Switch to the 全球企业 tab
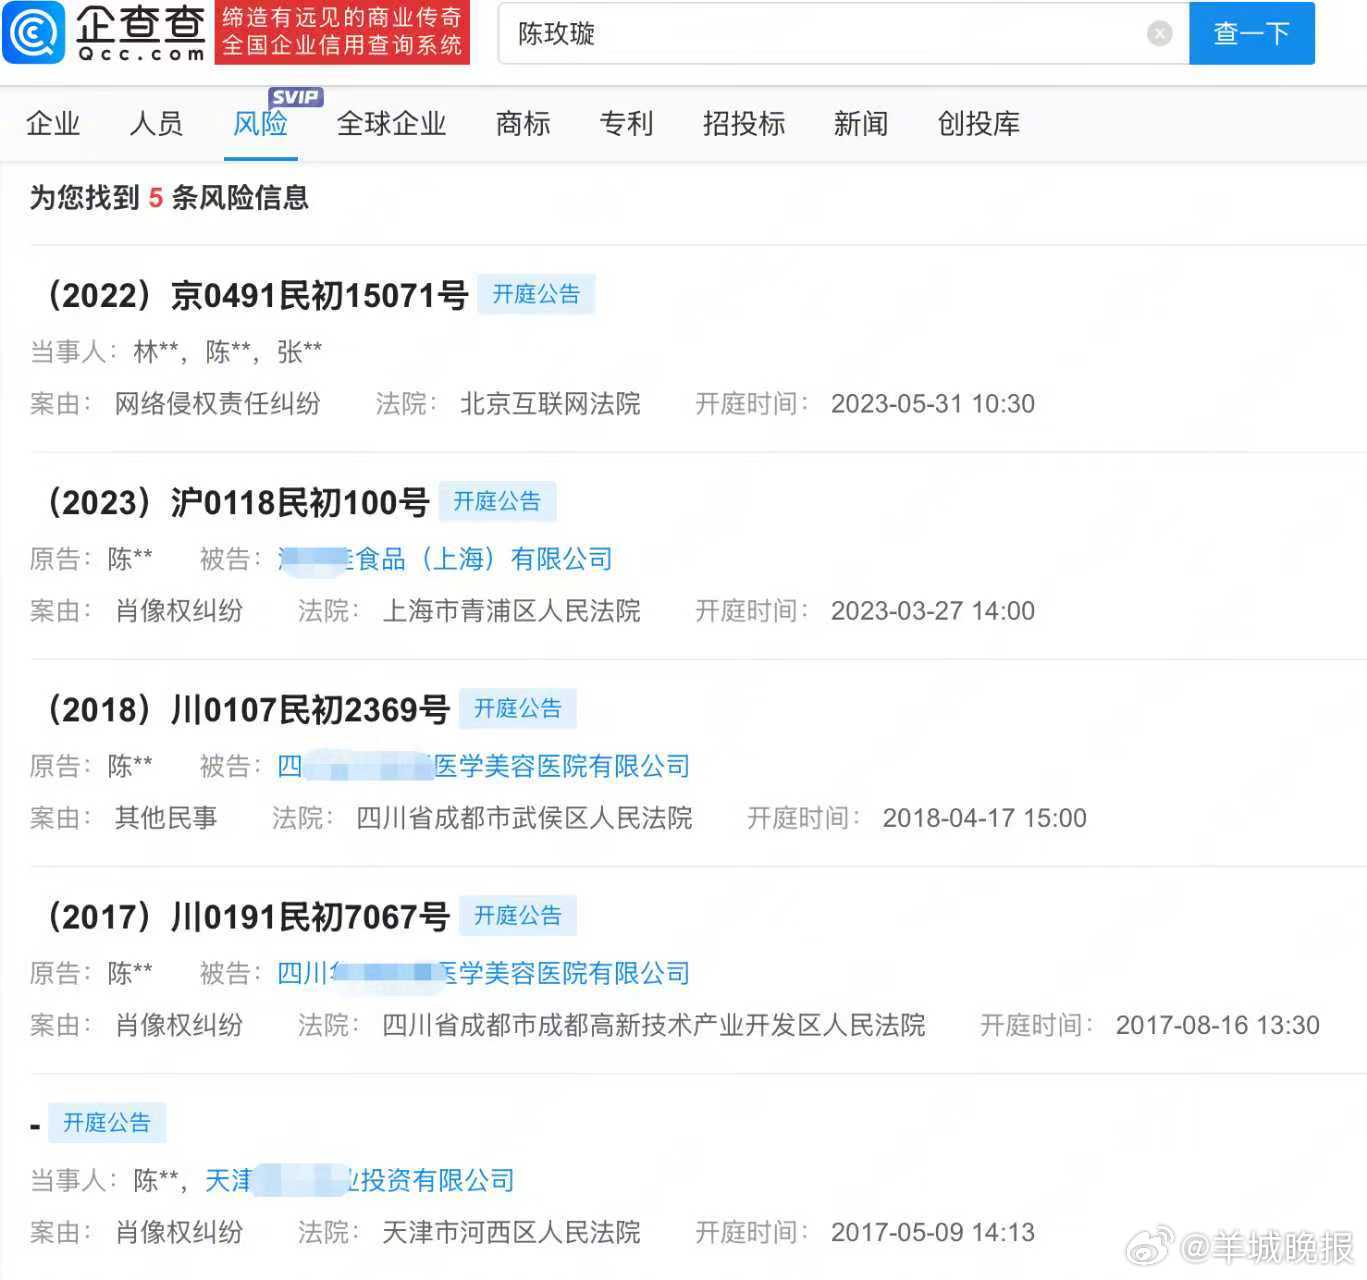This screenshot has height=1280, width=1367. pyautogui.click(x=391, y=124)
